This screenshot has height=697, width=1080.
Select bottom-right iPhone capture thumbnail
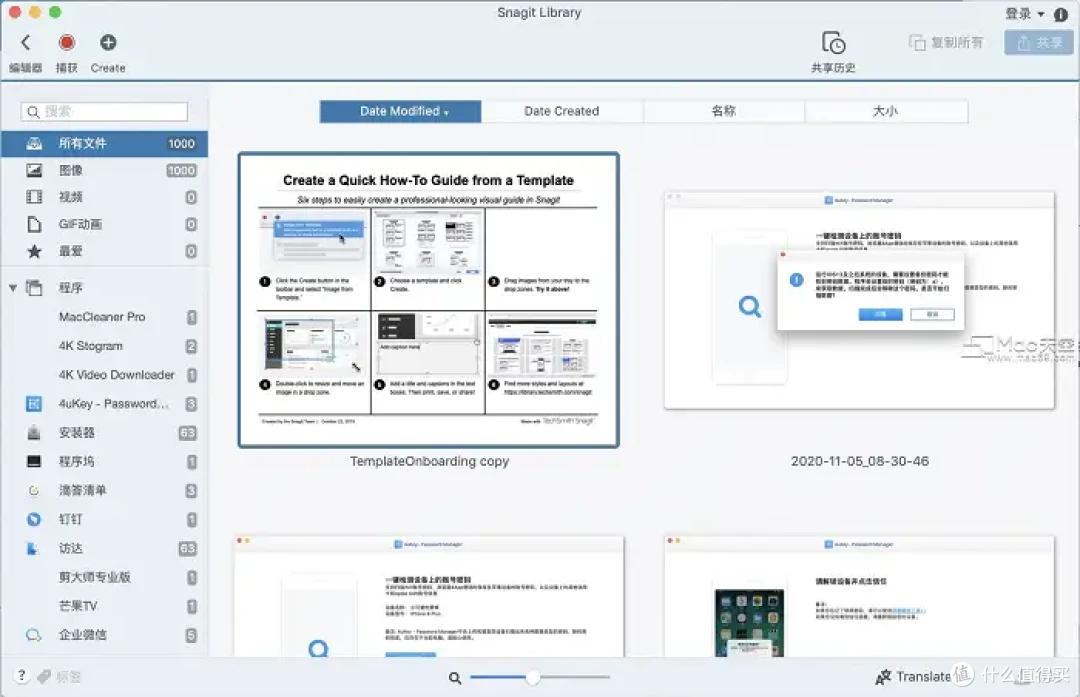click(859, 596)
